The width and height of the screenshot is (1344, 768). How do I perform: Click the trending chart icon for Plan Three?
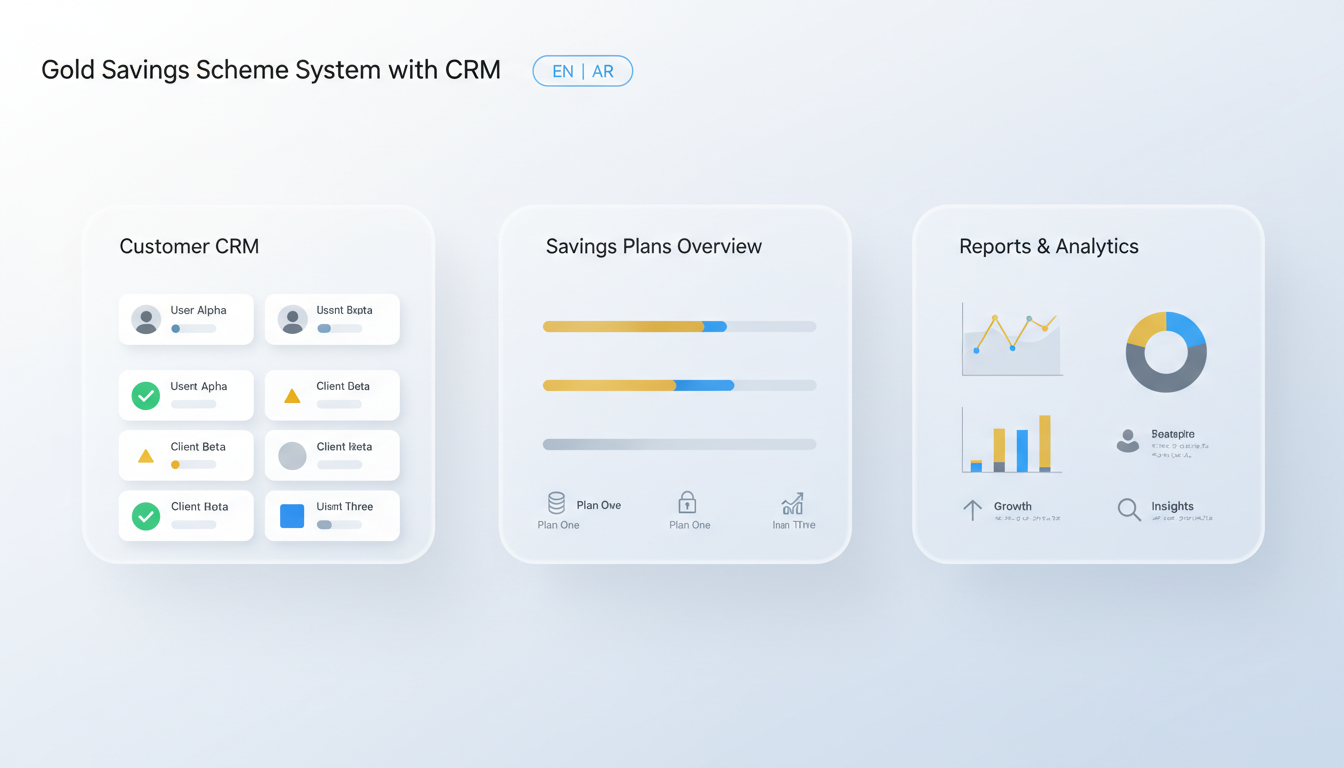(x=791, y=505)
